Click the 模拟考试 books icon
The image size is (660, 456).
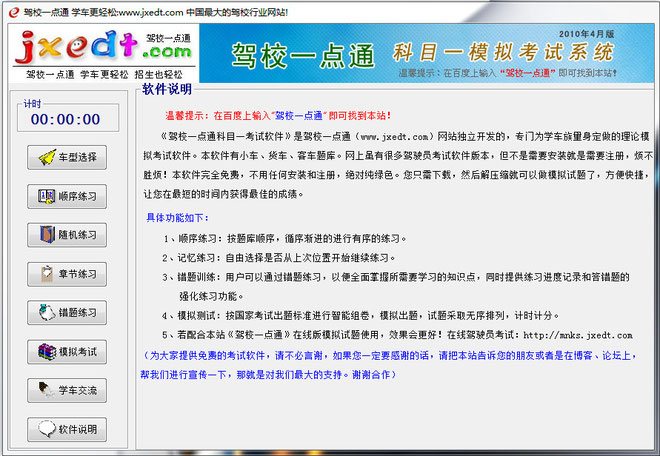click(47, 352)
